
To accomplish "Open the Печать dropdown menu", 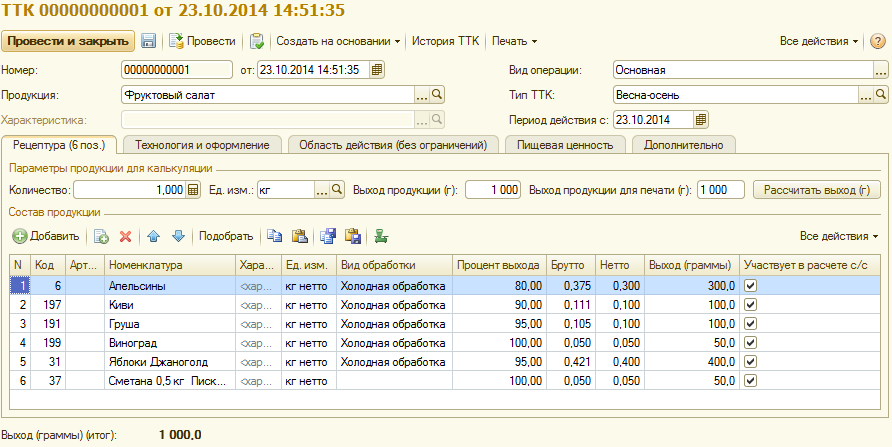I will pos(514,41).
